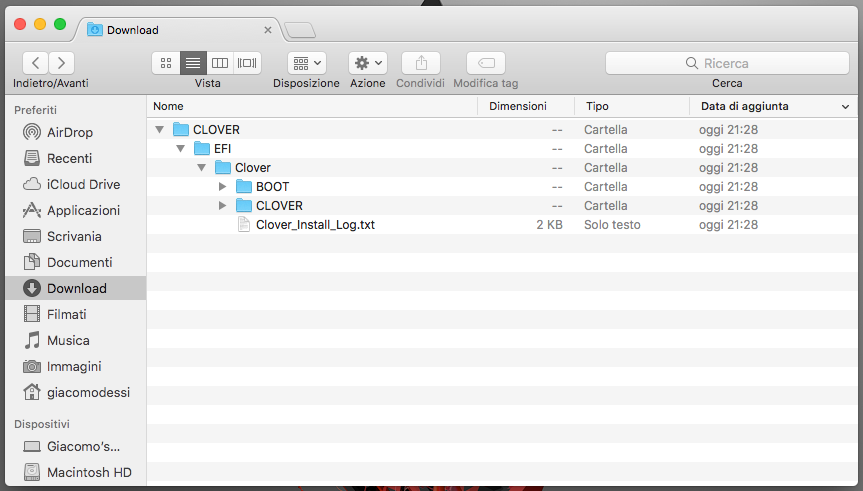Select the EFI folder icon
The width and height of the screenshot is (863, 491).
(x=202, y=149)
